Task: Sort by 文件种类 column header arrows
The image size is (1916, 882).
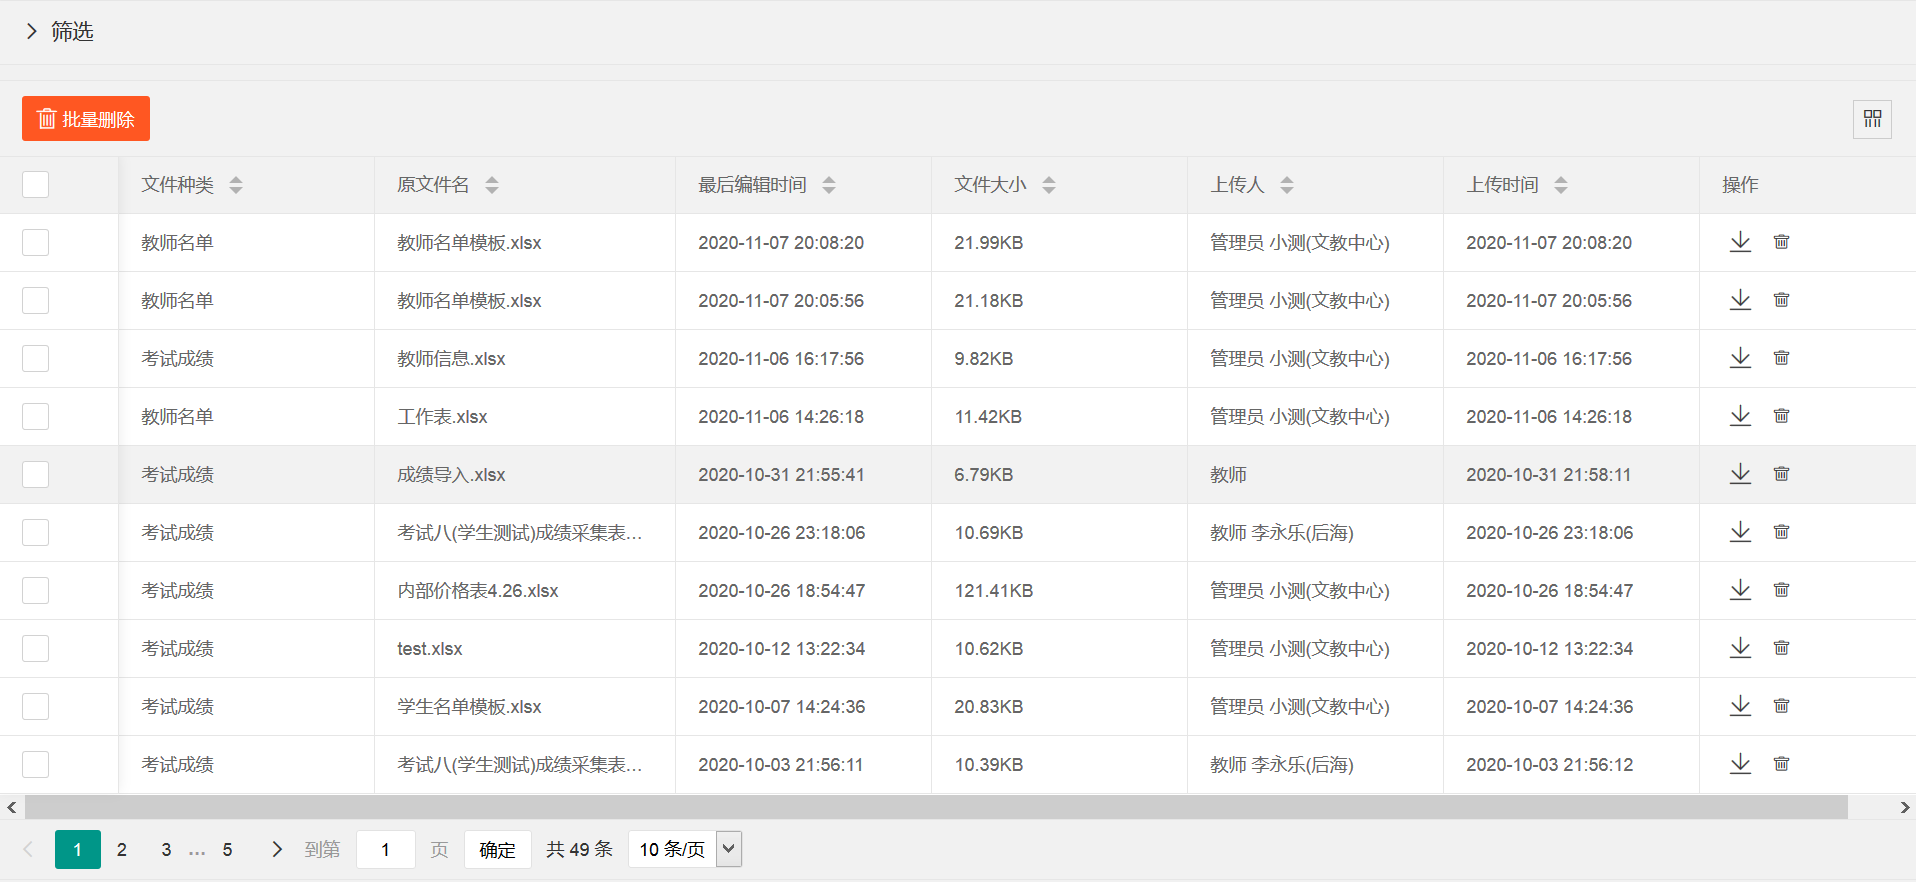Action: tap(236, 185)
